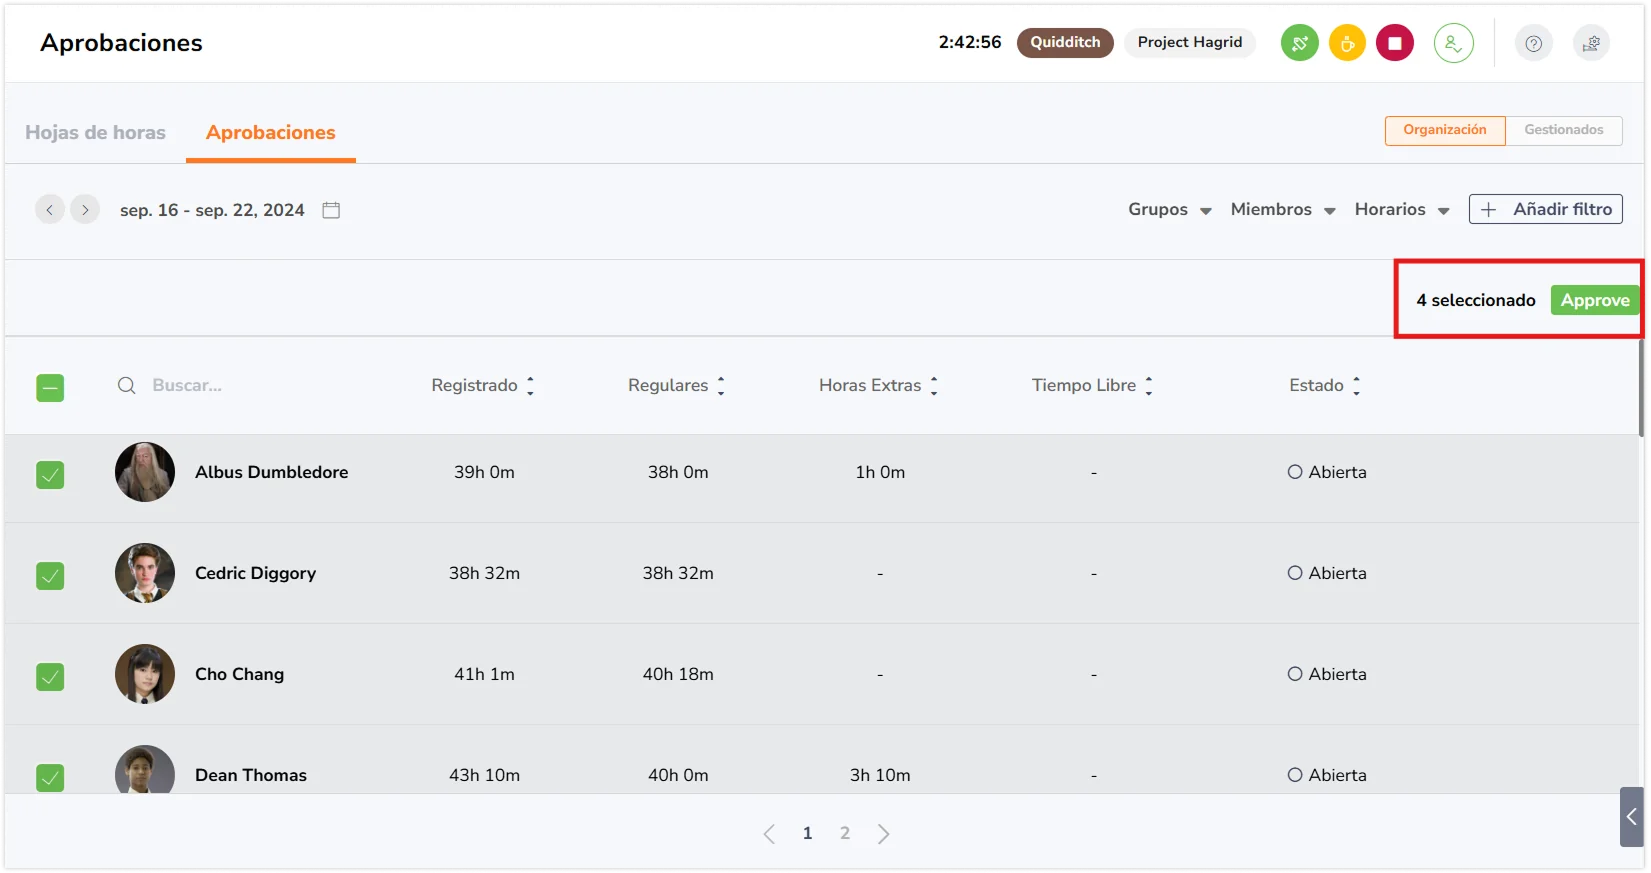This screenshot has height=873, width=1651.
Task: Open Cedric Diggory's avatar
Action: pyautogui.click(x=145, y=573)
